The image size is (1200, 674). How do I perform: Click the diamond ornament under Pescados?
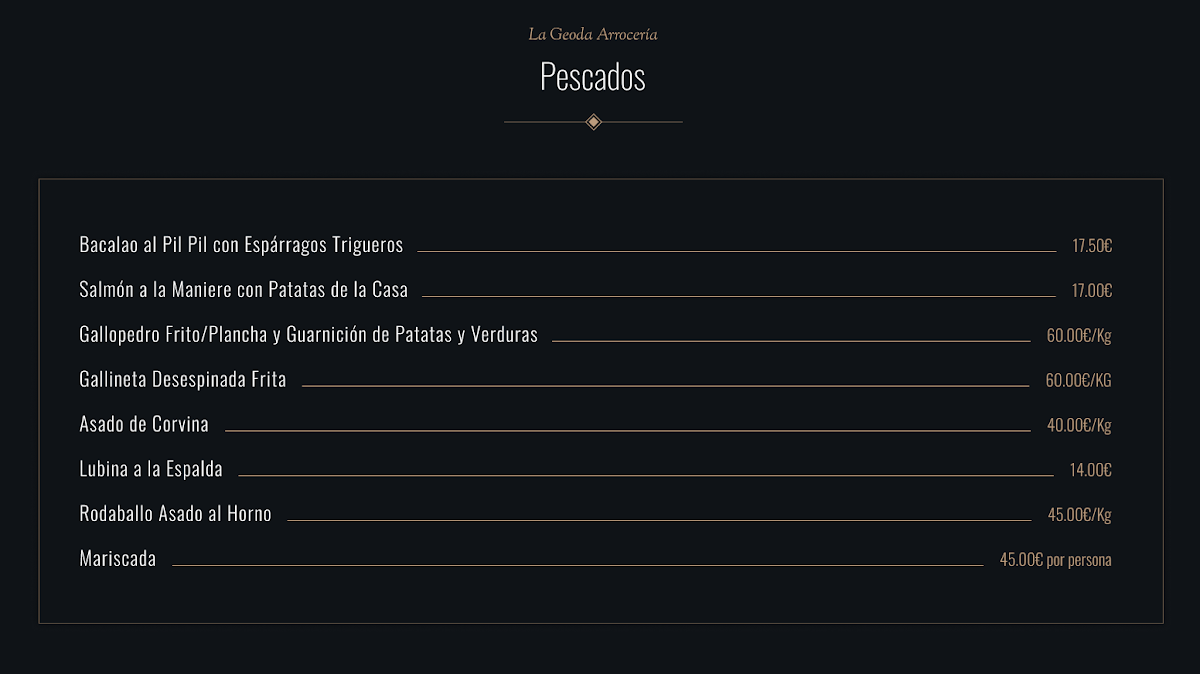593,122
